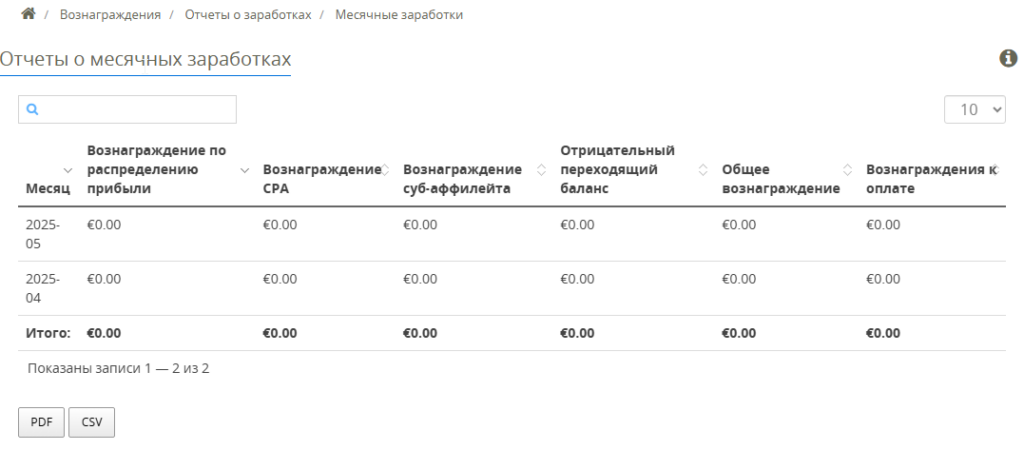The image size is (1024, 450).
Task: Select the 2025-04 month row
Action: coord(512,289)
